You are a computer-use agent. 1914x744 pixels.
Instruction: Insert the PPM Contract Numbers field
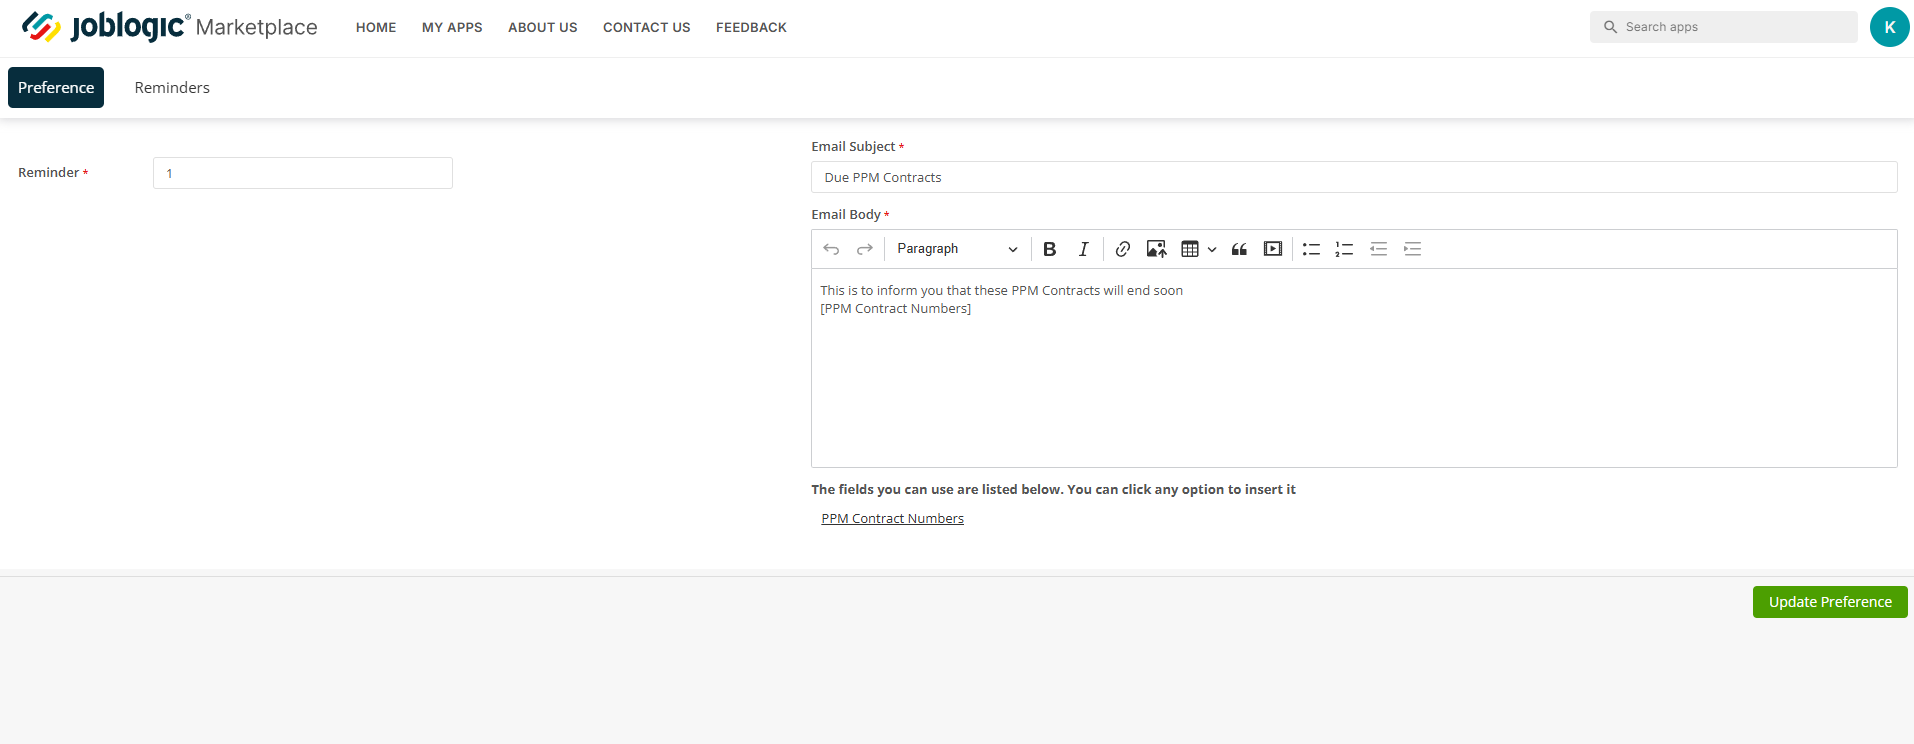[x=892, y=518]
